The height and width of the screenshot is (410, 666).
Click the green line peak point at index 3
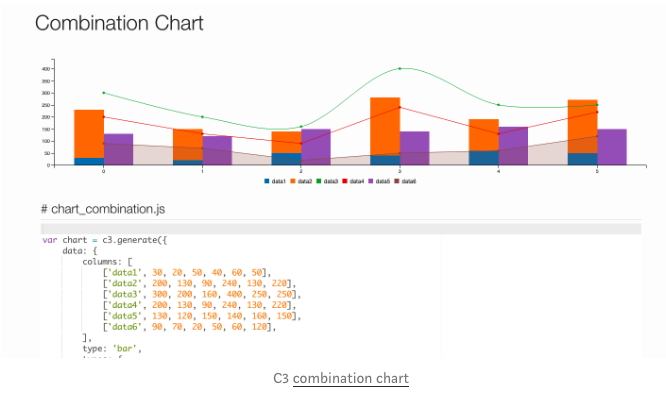(x=400, y=69)
